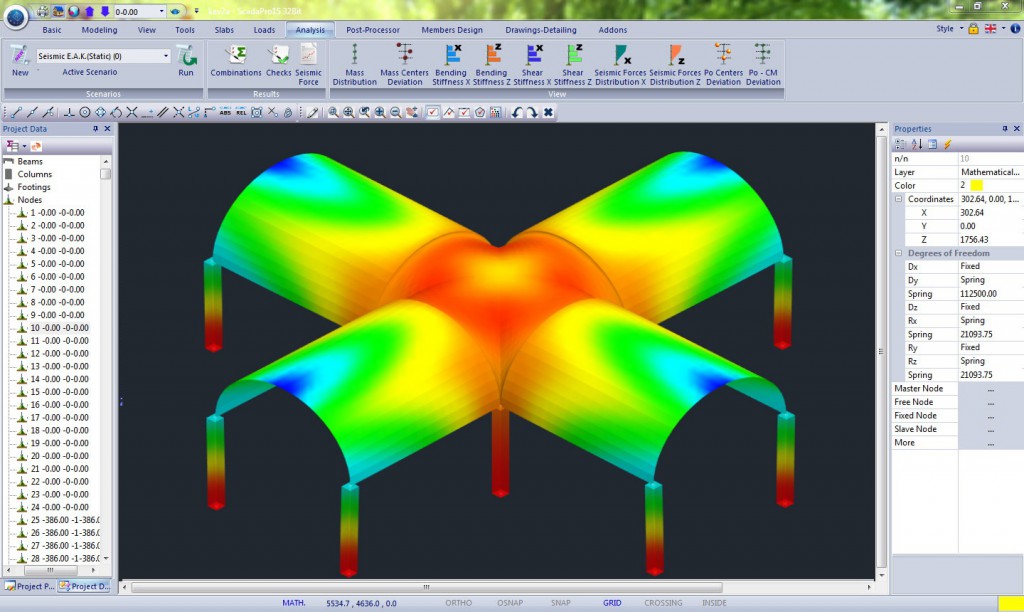Toggle OSNAP in the status bar

[x=510, y=602]
